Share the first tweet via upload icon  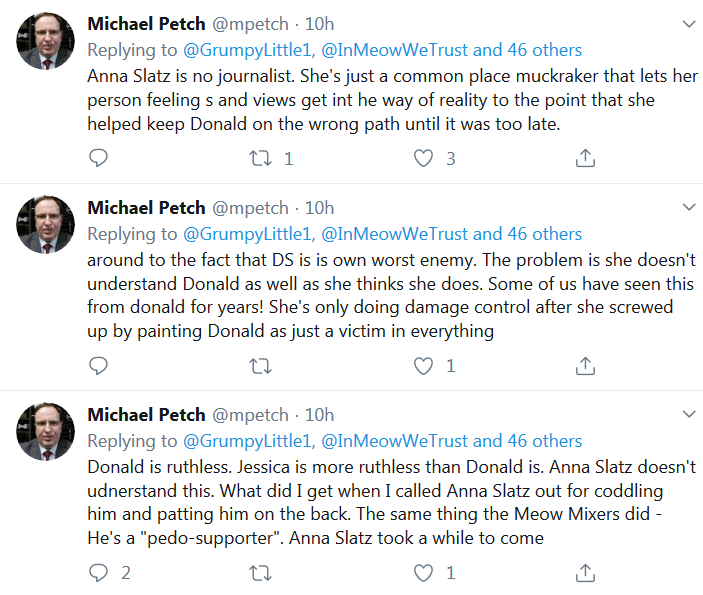point(585,158)
